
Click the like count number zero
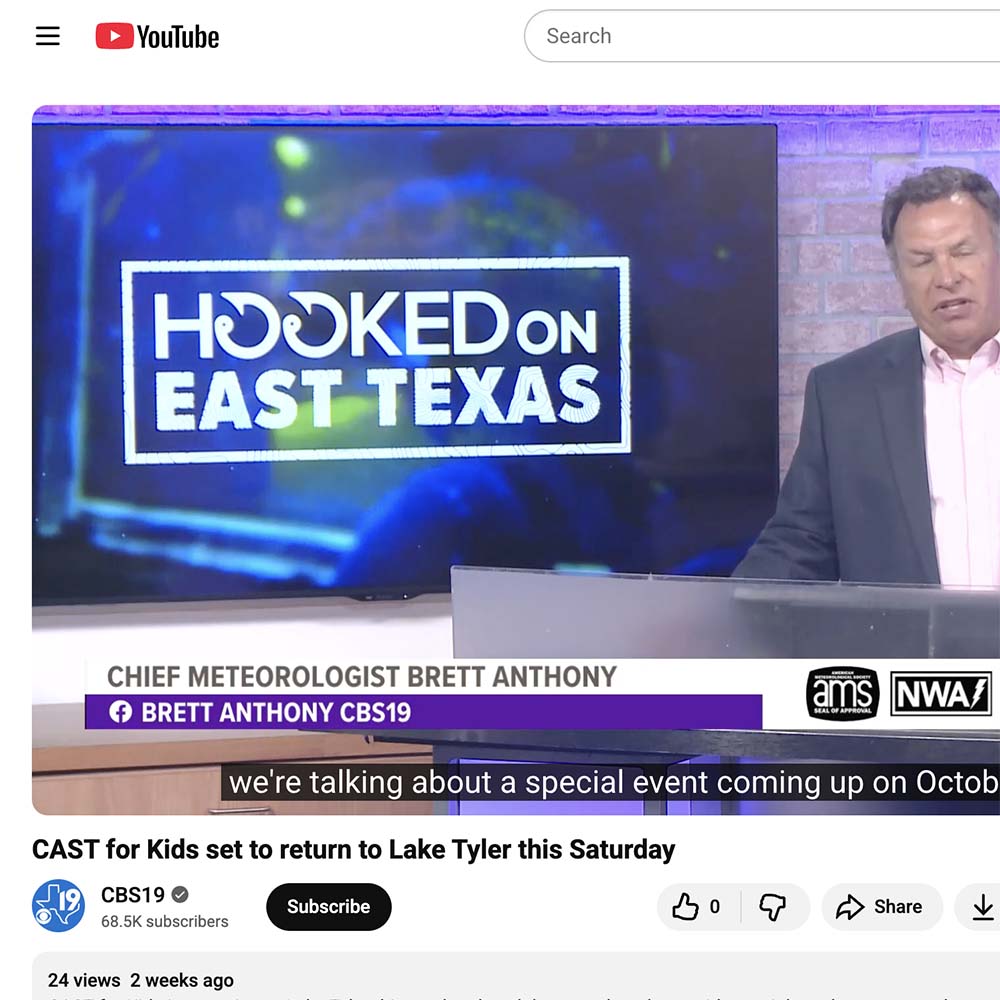(x=715, y=906)
